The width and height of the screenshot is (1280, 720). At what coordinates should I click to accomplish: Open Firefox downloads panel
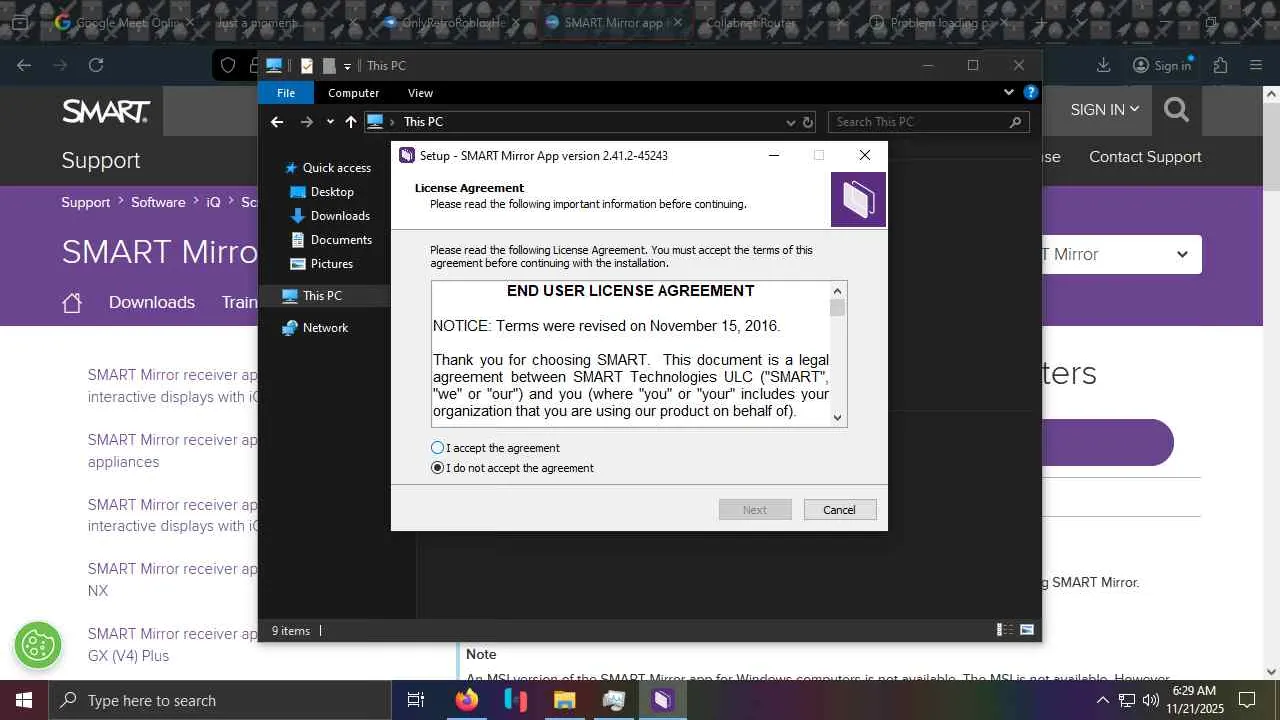click(x=1104, y=65)
